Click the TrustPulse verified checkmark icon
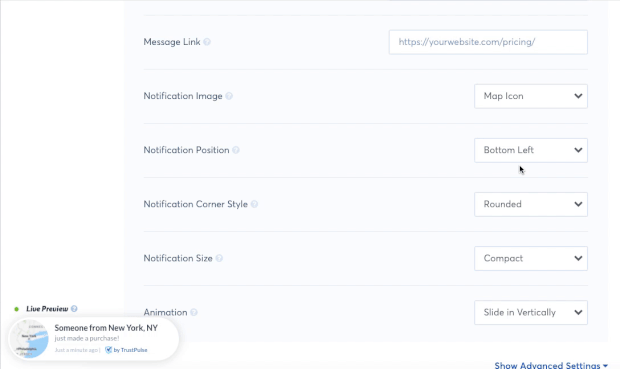 pyautogui.click(x=108, y=350)
